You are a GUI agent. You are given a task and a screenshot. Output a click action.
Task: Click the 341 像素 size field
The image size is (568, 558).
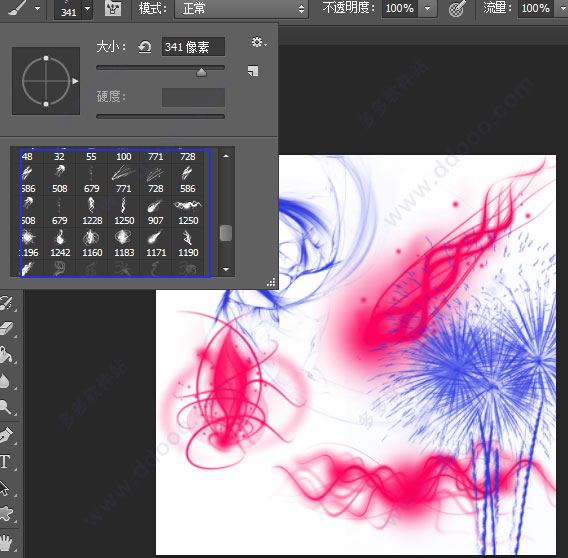pyautogui.click(x=193, y=47)
